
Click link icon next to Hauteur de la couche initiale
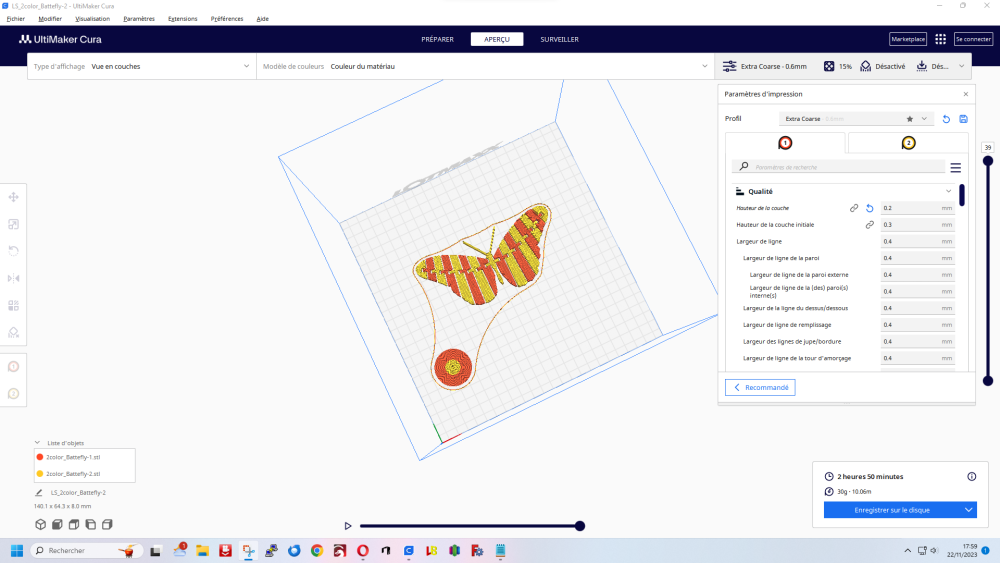tap(869, 224)
